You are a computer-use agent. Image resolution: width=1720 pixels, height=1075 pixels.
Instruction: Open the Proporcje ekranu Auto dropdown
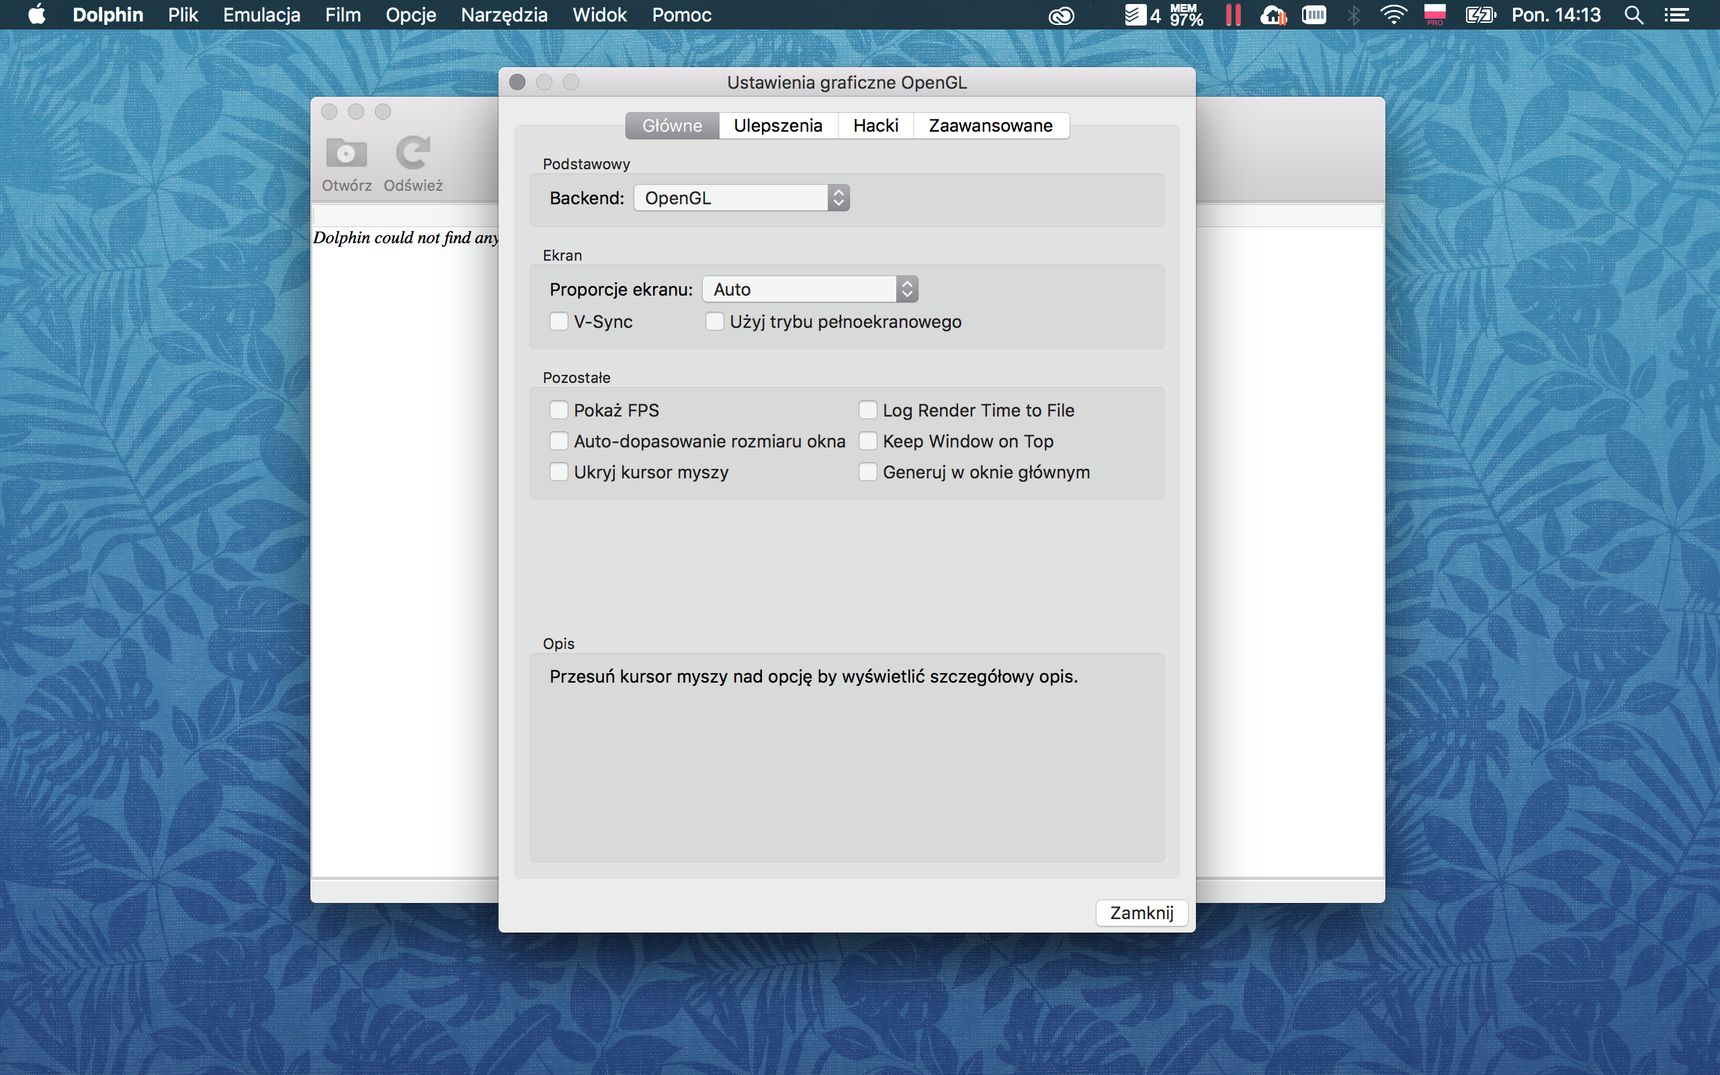(810, 289)
